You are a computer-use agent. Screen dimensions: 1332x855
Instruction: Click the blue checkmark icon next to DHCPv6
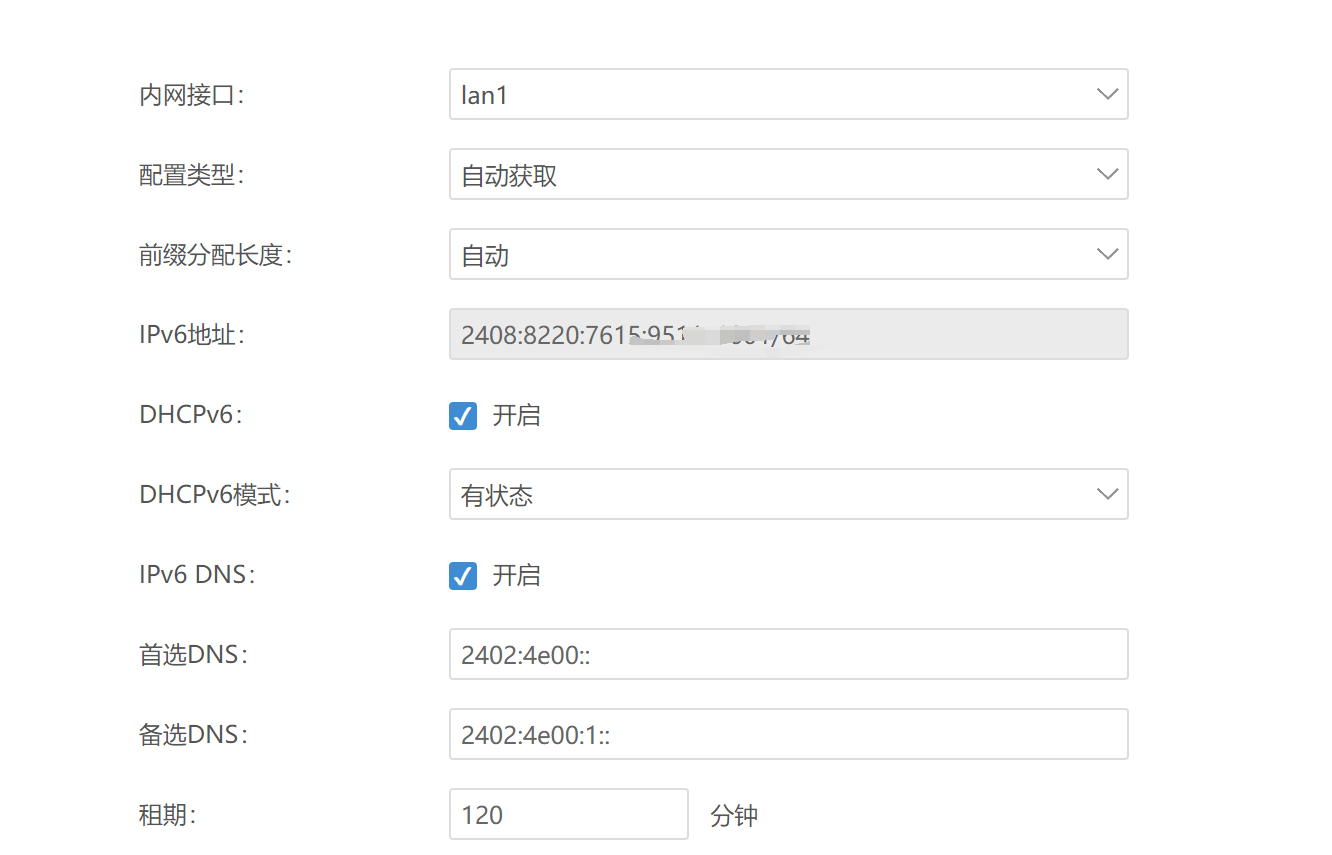462,415
